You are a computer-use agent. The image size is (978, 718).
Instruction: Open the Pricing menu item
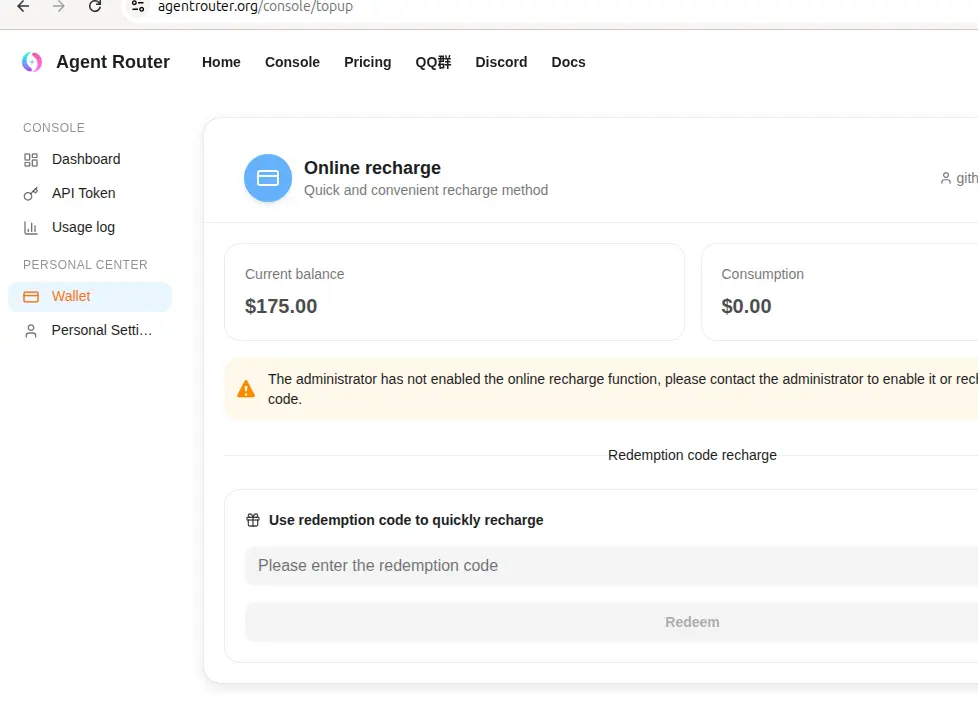367,62
